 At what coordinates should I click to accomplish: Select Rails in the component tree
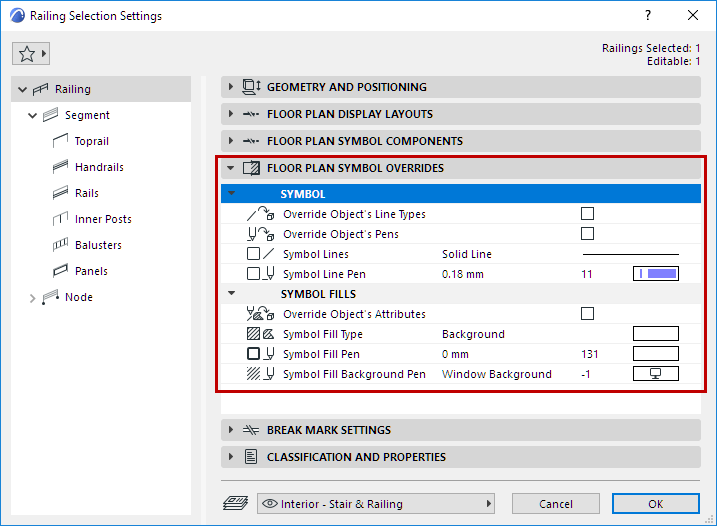[86, 193]
